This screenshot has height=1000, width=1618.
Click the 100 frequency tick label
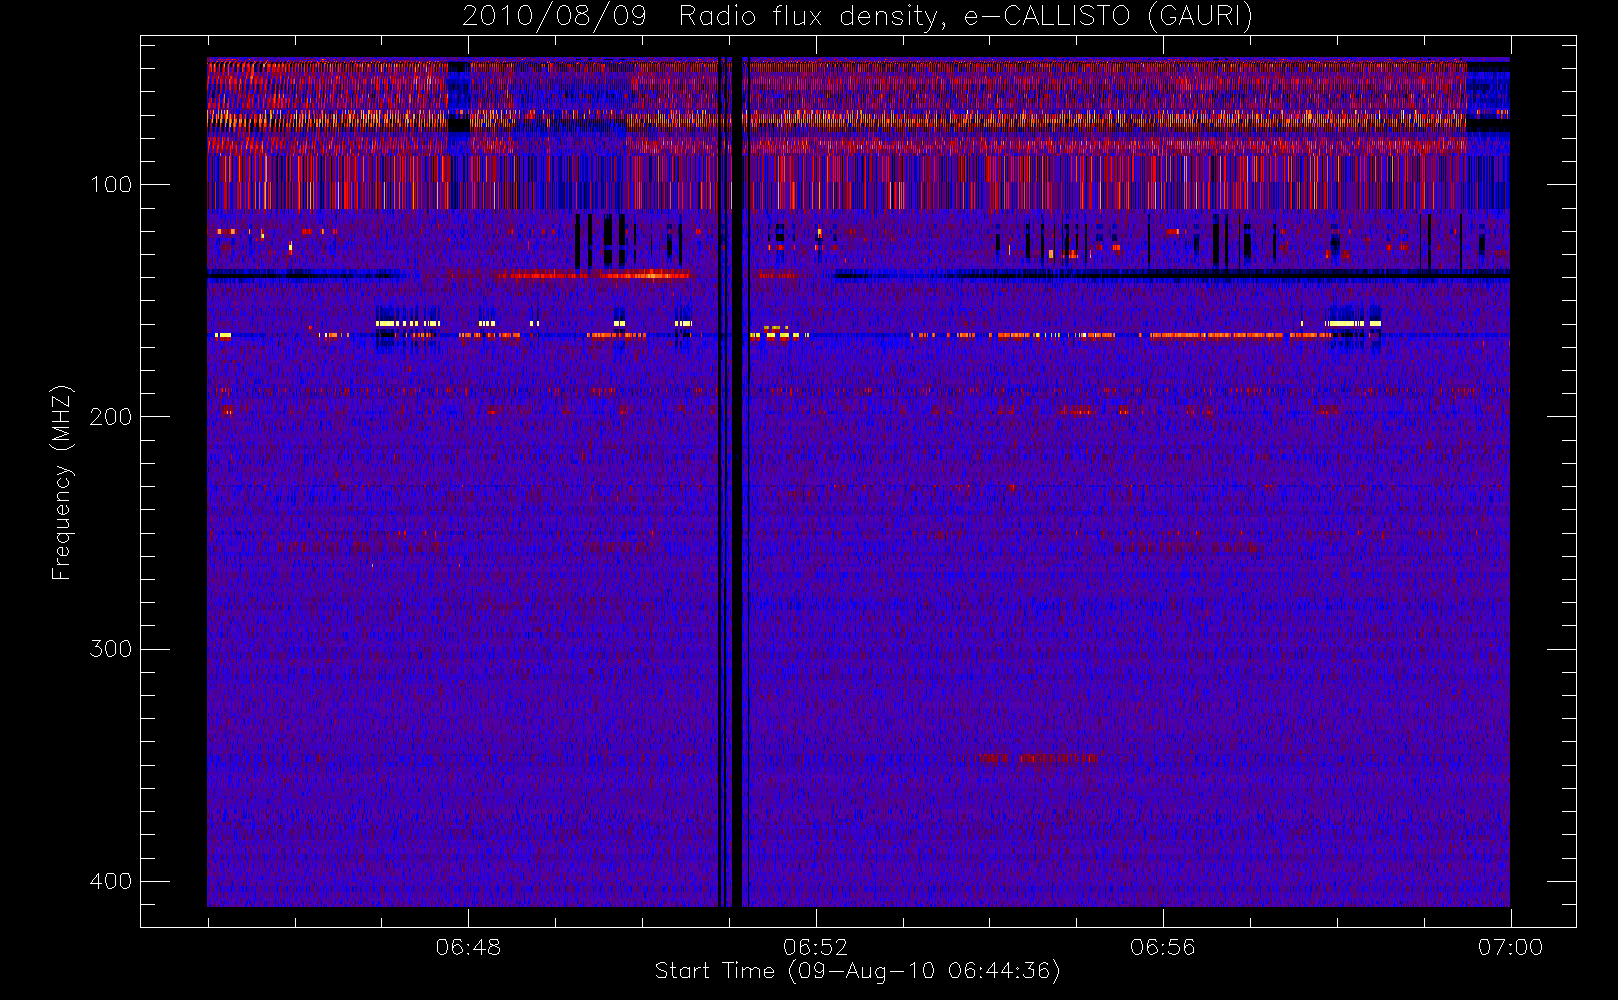coord(110,185)
